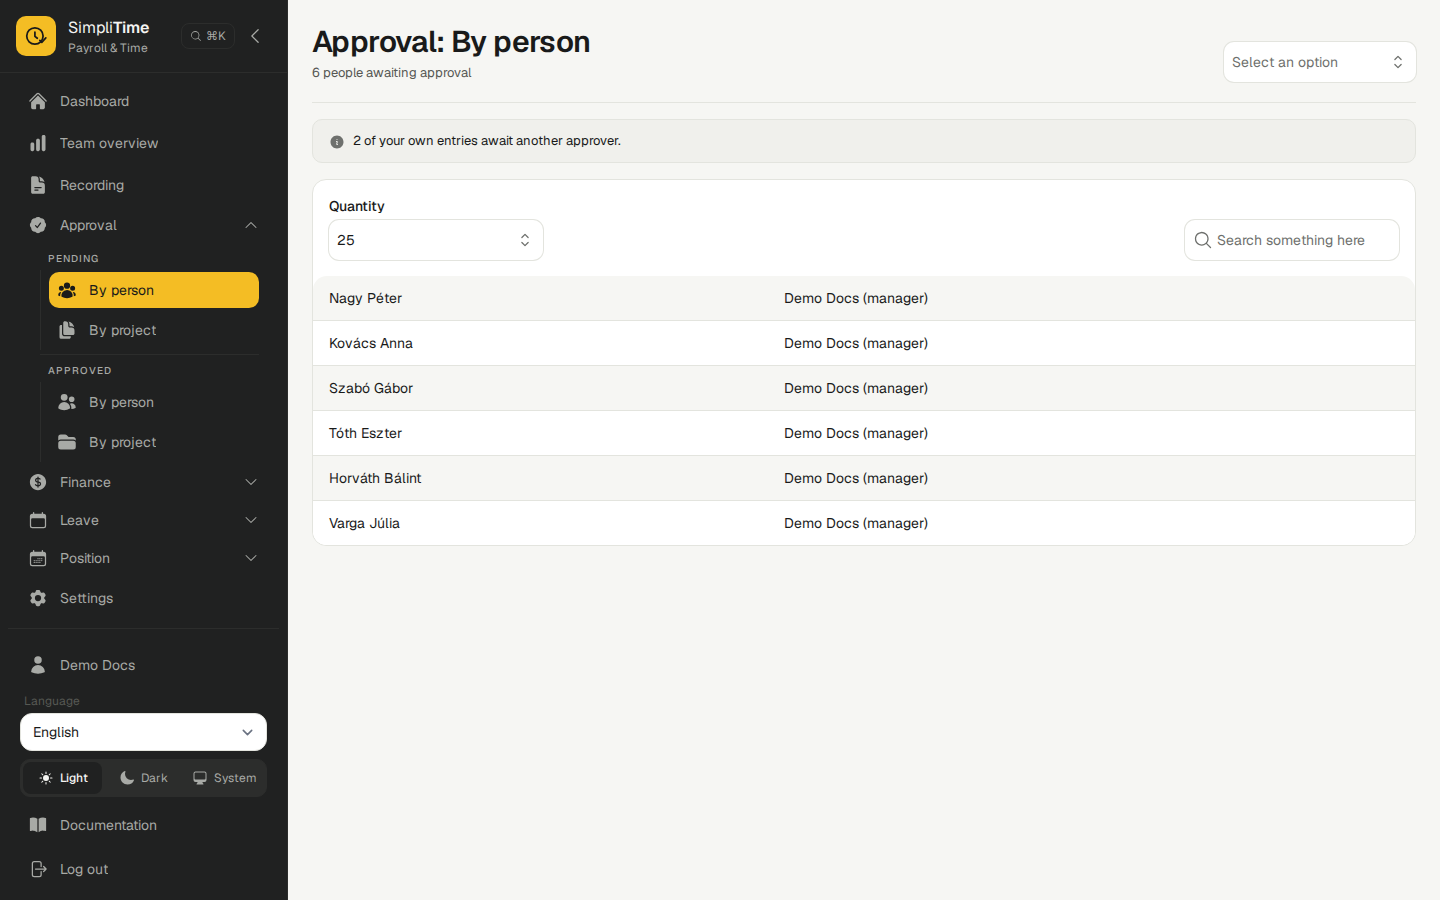Switch theme to Dark mode
Screen dimensions: 1440x900
click(144, 778)
